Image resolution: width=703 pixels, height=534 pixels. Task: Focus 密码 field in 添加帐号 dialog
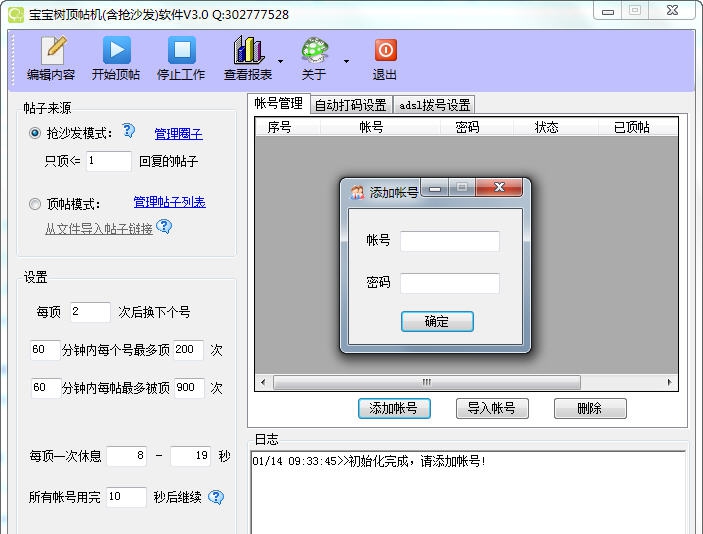(450, 283)
